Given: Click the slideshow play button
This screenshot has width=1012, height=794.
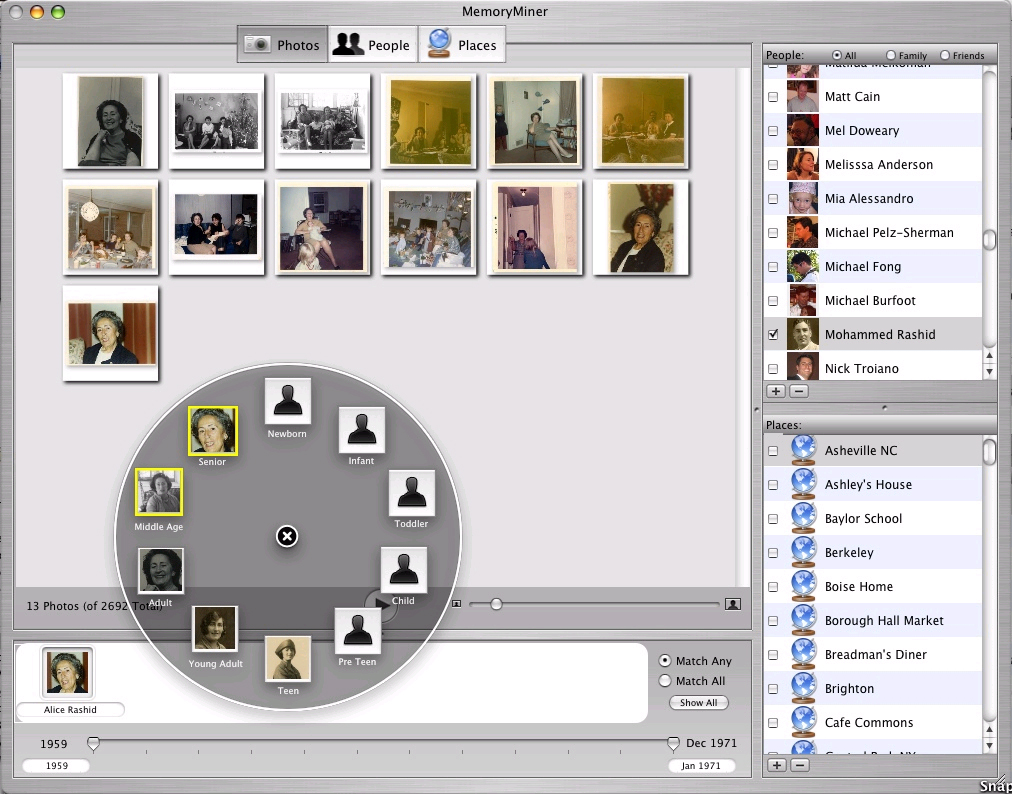Looking at the screenshot, I should pyautogui.click(x=381, y=605).
